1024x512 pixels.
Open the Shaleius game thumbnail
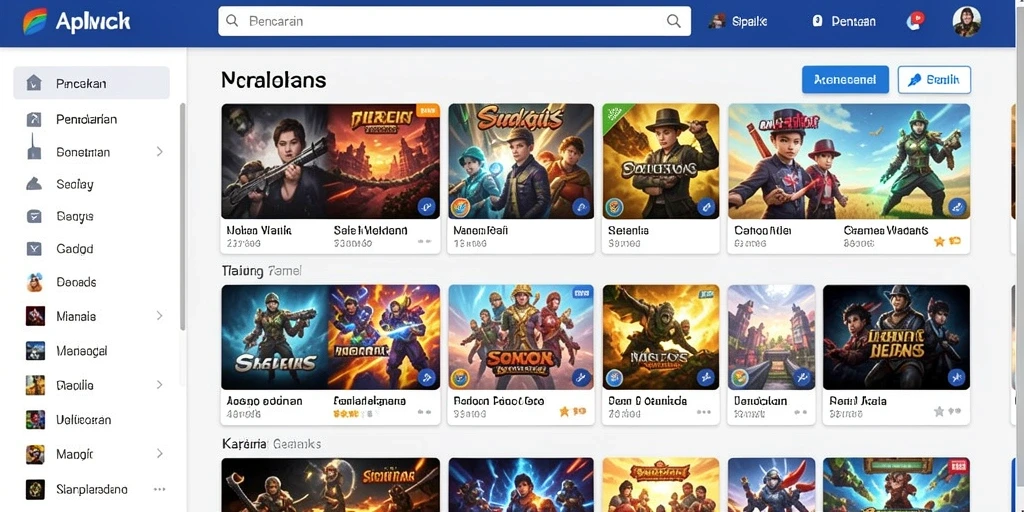pyautogui.click(x=274, y=337)
